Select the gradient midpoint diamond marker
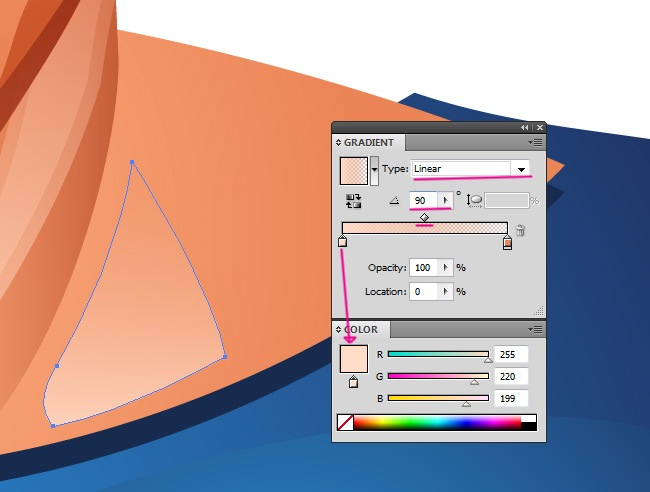The height and width of the screenshot is (492, 650). [x=424, y=217]
